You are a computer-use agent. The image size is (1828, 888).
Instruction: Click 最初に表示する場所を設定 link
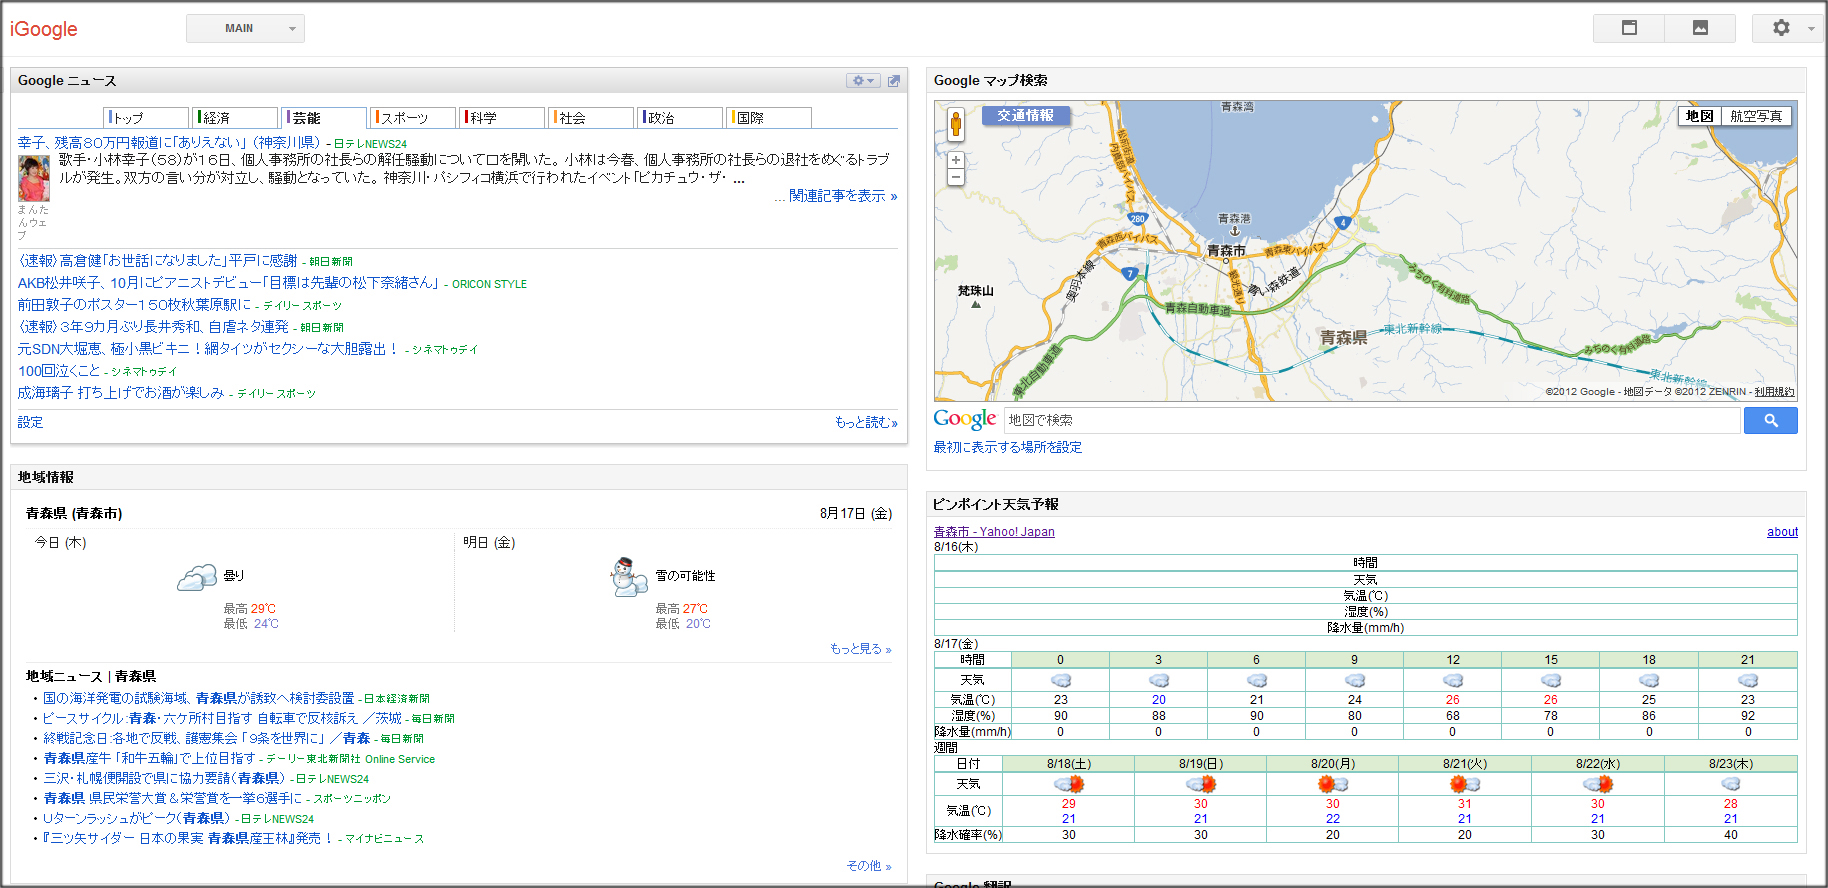click(1008, 447)
